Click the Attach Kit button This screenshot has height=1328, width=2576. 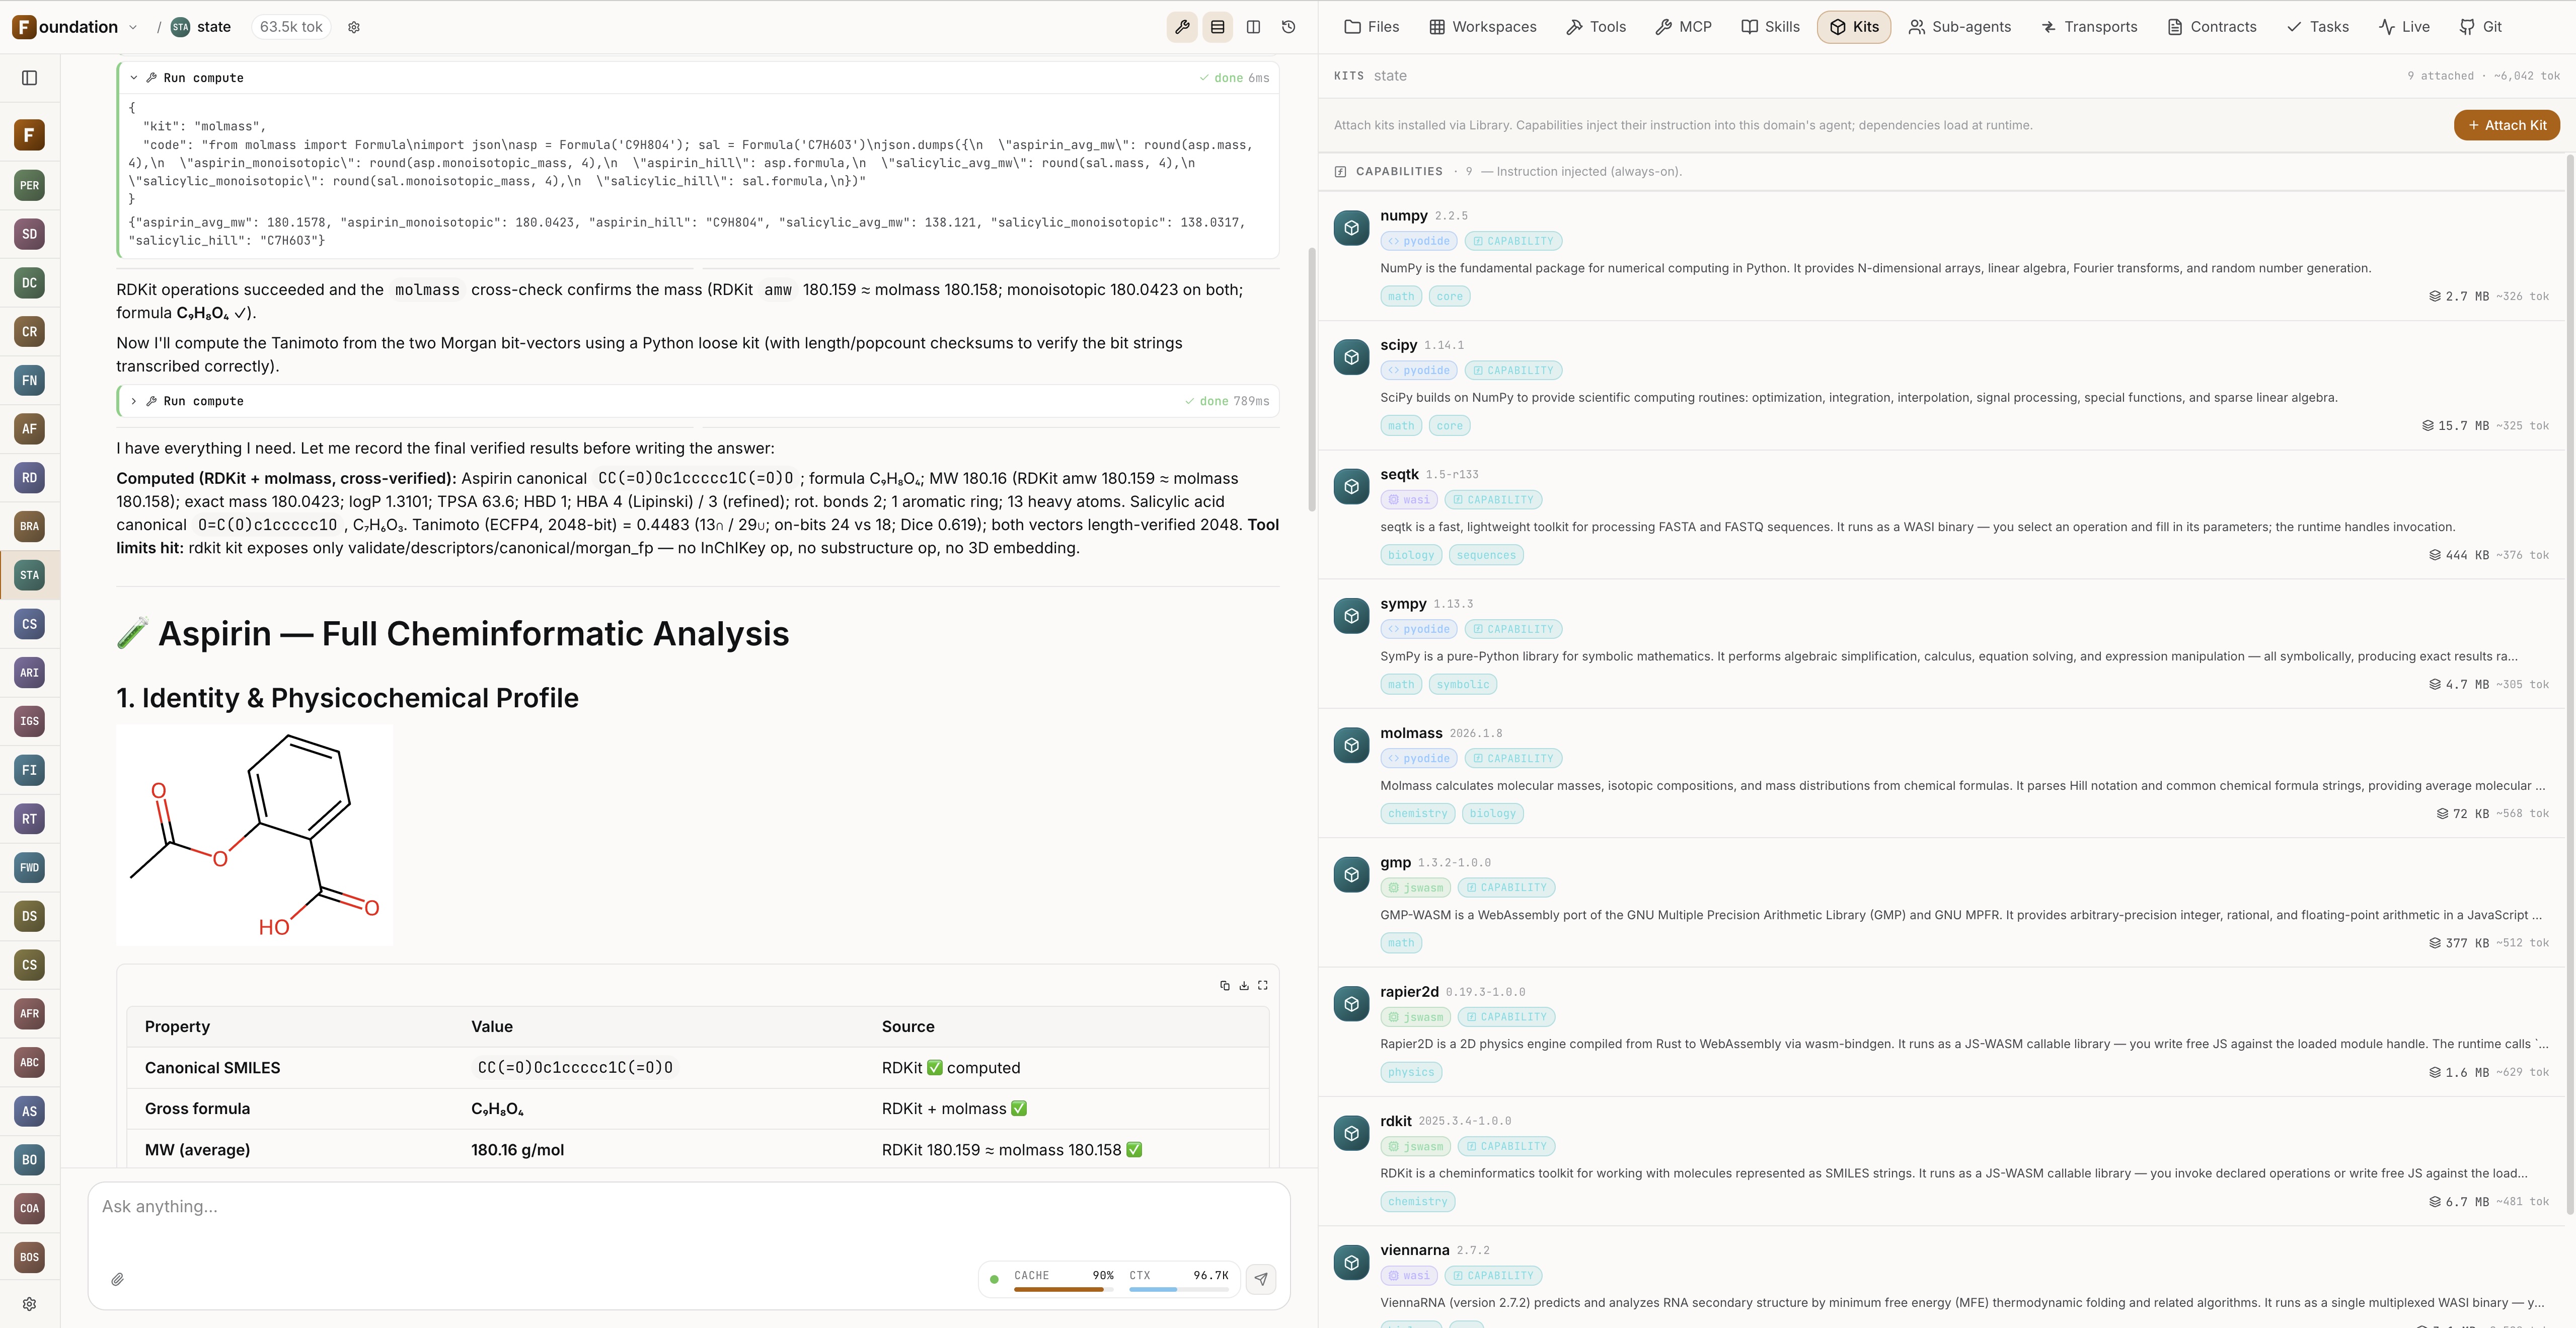pos(2507,125)
